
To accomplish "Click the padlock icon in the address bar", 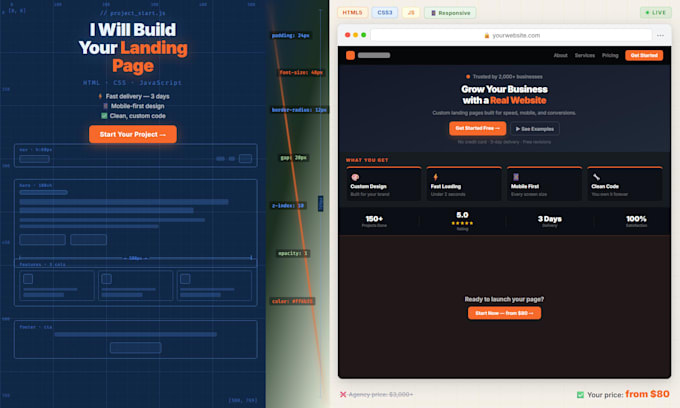I will click(487, 36).
